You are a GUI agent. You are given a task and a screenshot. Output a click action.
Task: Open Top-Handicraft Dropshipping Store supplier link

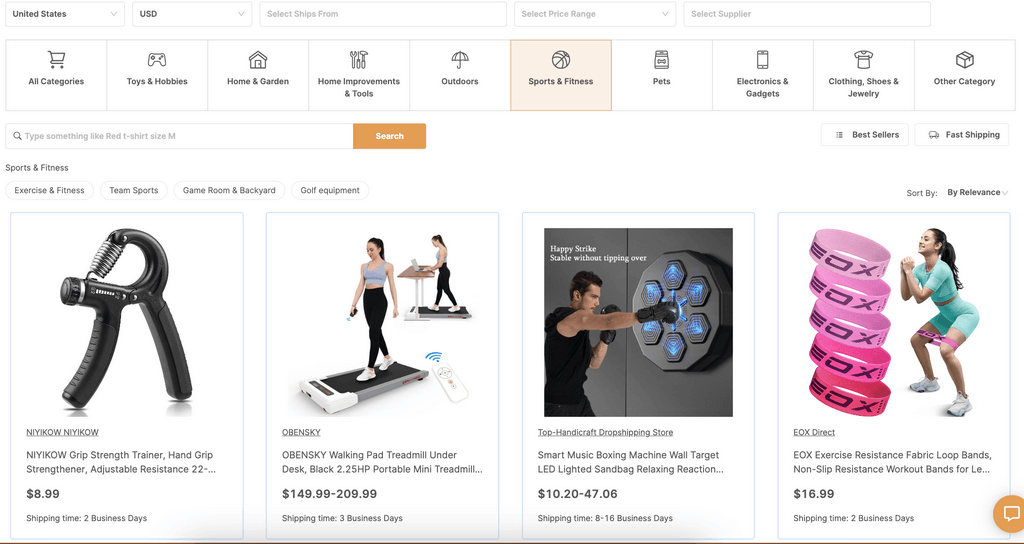pos(605,432)
